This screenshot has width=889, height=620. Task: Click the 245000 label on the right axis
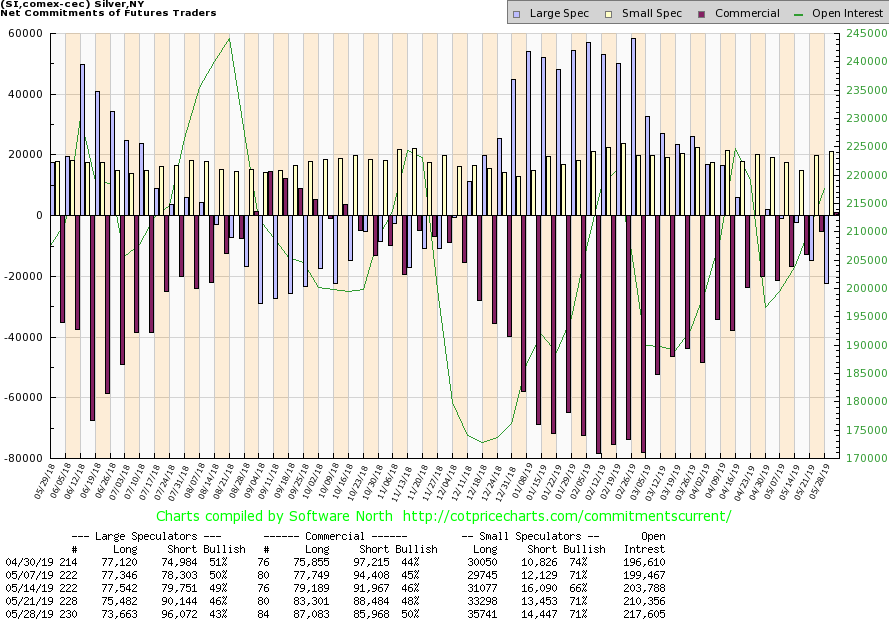tap(862, 33)
